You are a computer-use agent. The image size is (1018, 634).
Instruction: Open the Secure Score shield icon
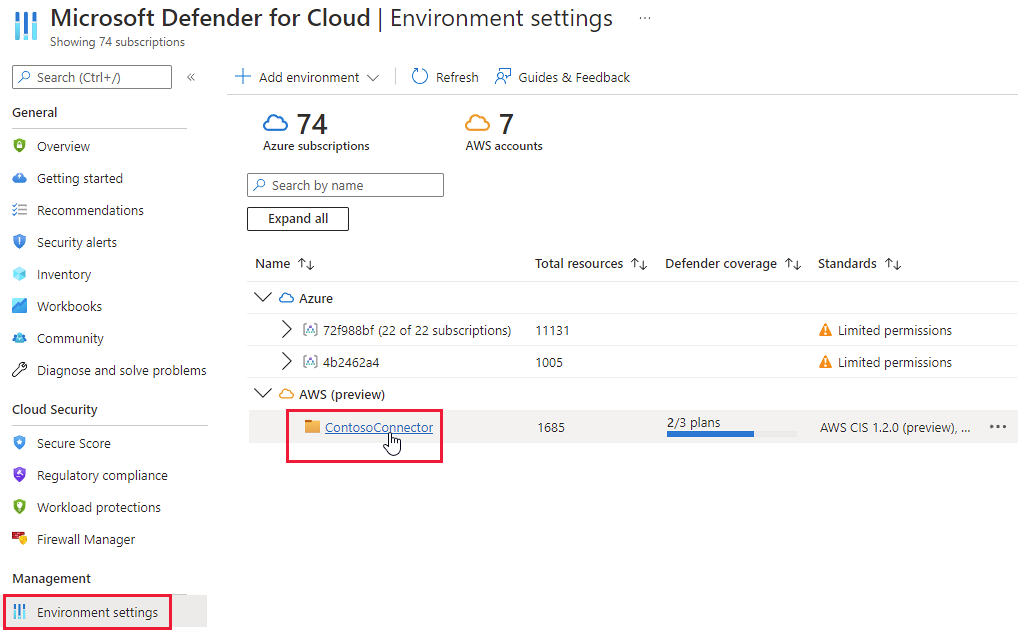pyautogui.click(x=19, y=443)
